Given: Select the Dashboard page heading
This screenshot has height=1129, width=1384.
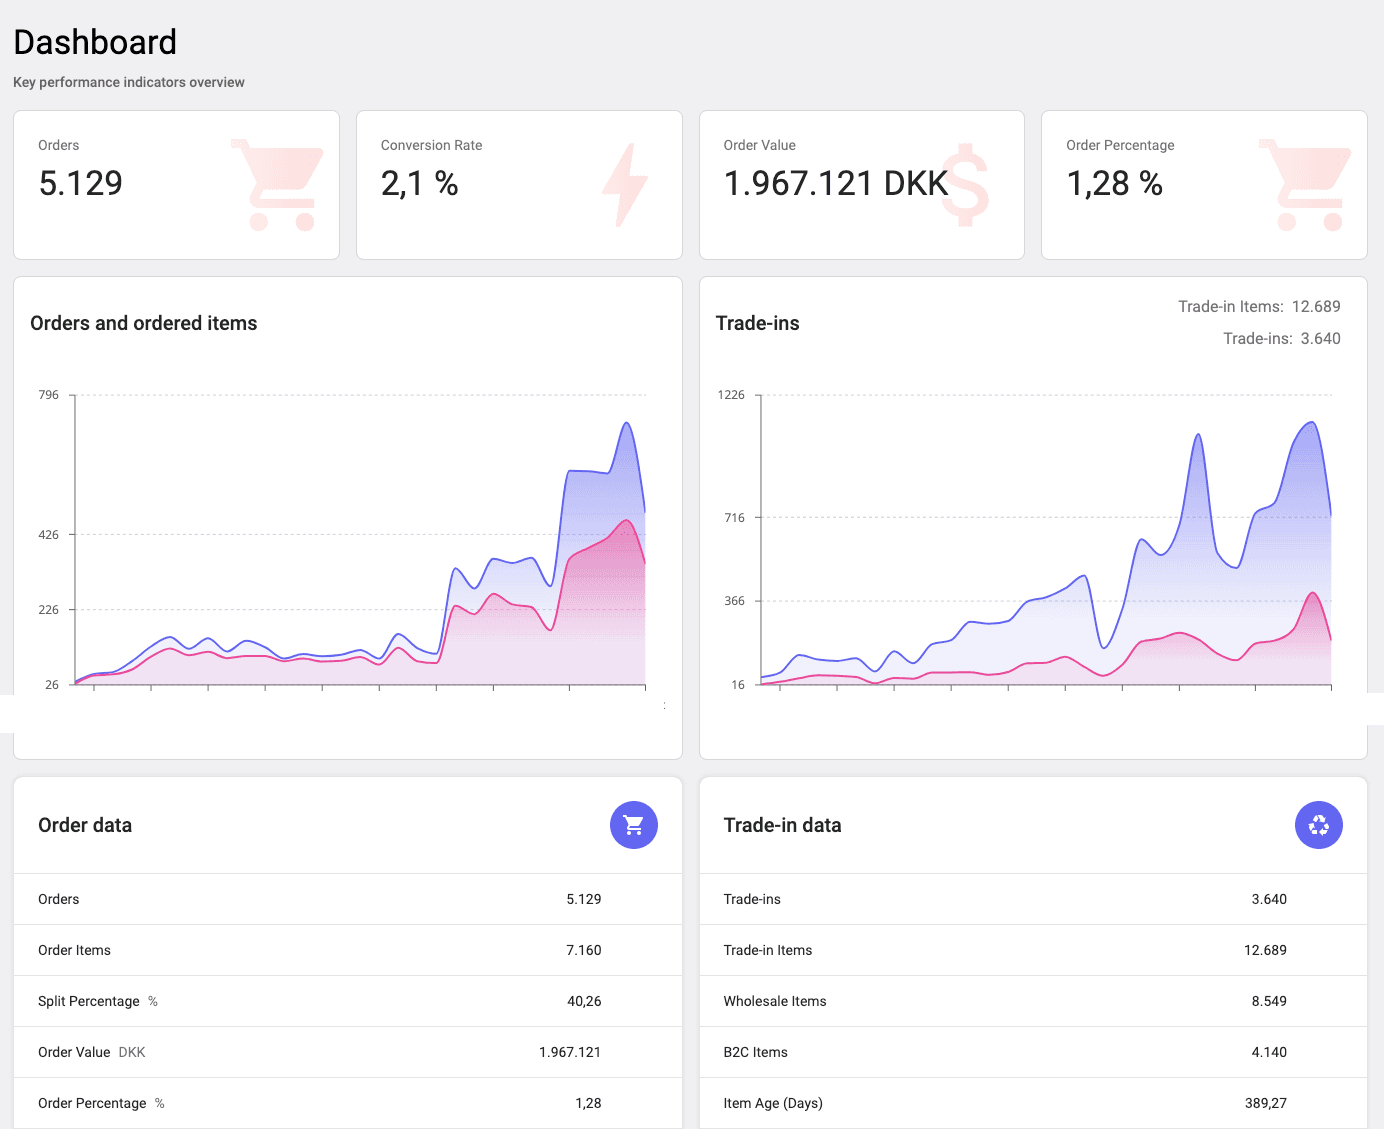Looking at the screenshot, I should click(95, 42).
